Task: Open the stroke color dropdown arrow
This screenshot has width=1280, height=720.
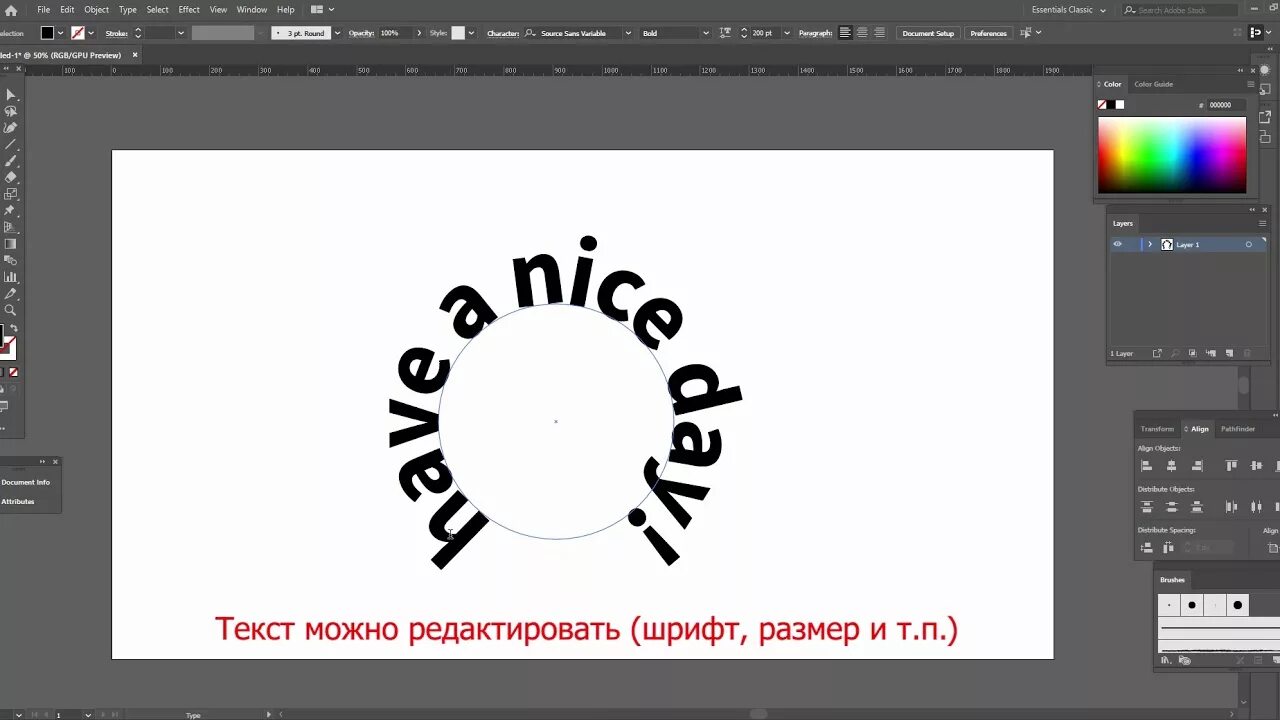Action: 91,33
